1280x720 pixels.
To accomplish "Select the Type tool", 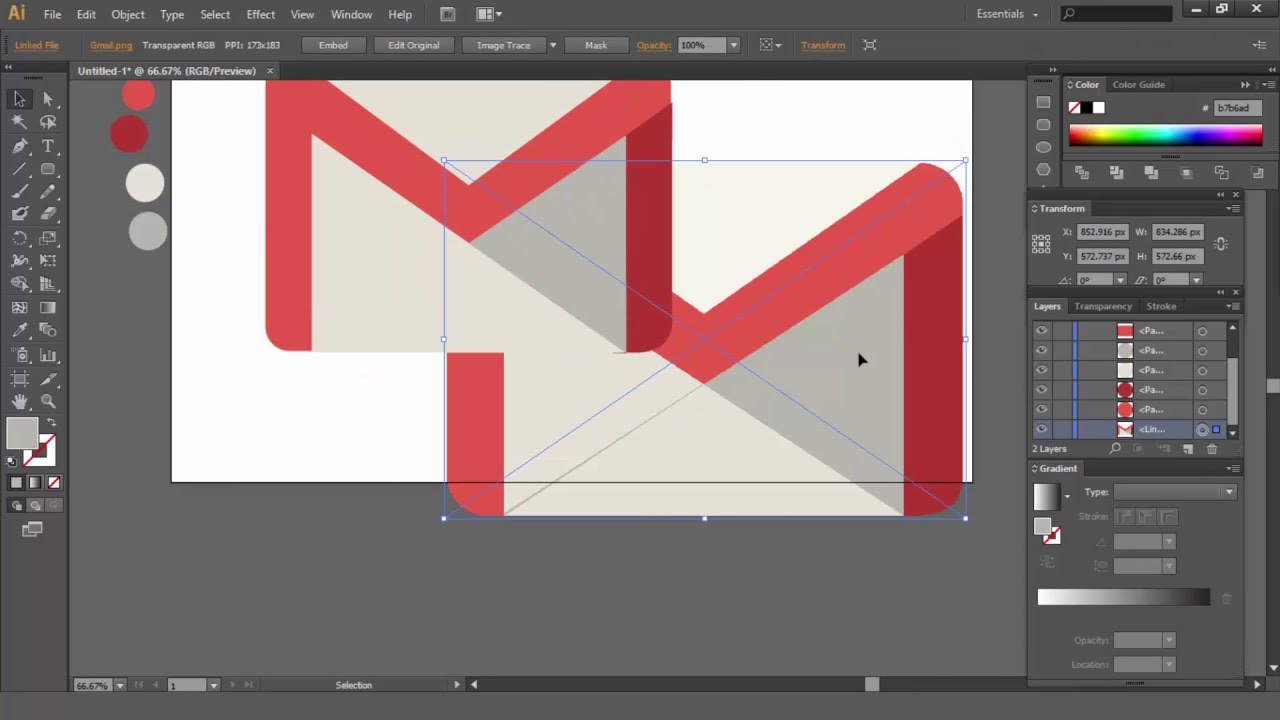I will pyautogui.click(x=48, y=145).
